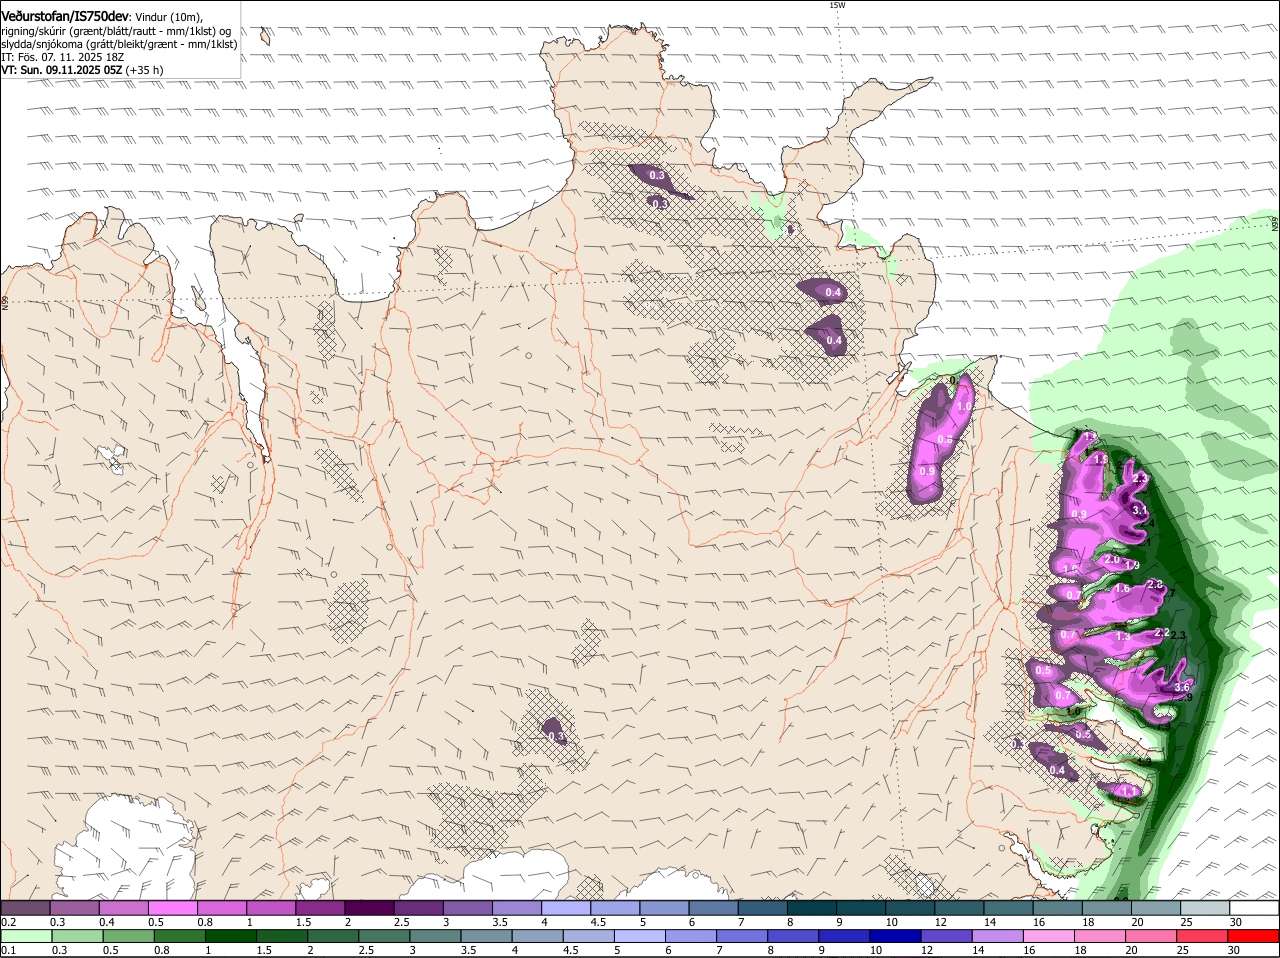The image size is (1280, 958).
Task: Click the '2.8' precipitation value on map
Action: pos(1155,584)
